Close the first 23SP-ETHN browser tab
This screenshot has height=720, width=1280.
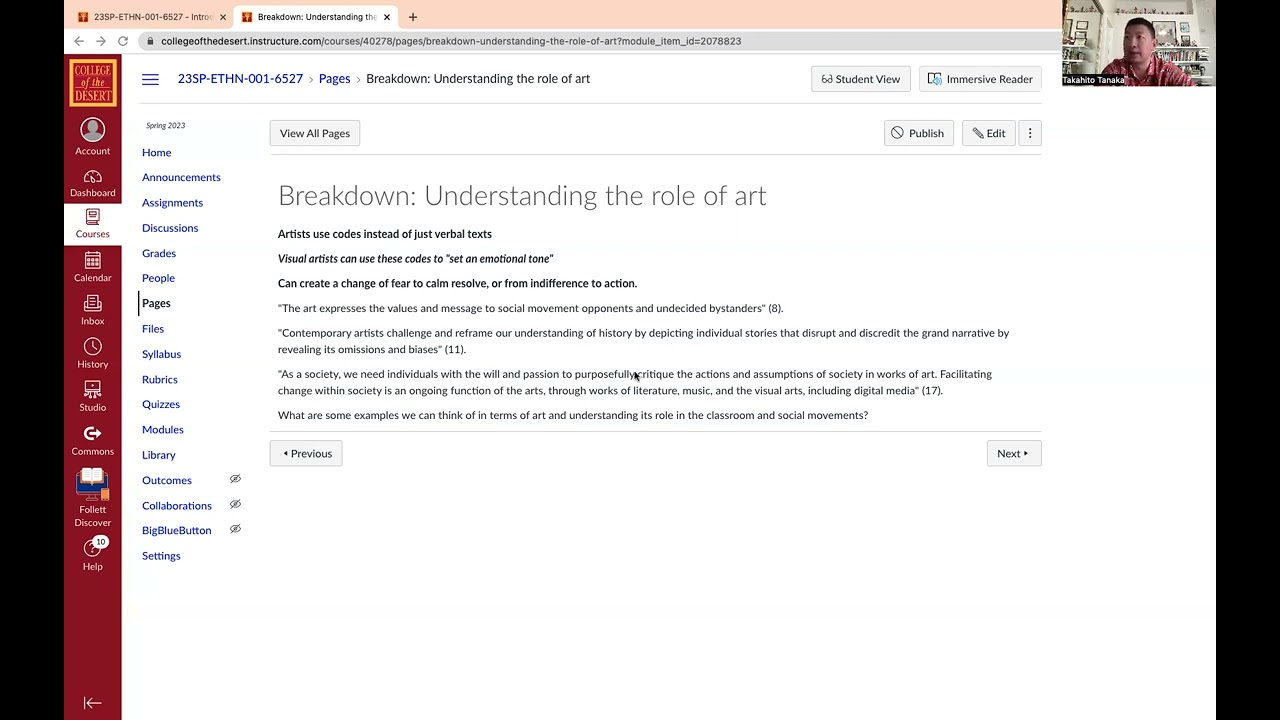pos(223,17)
